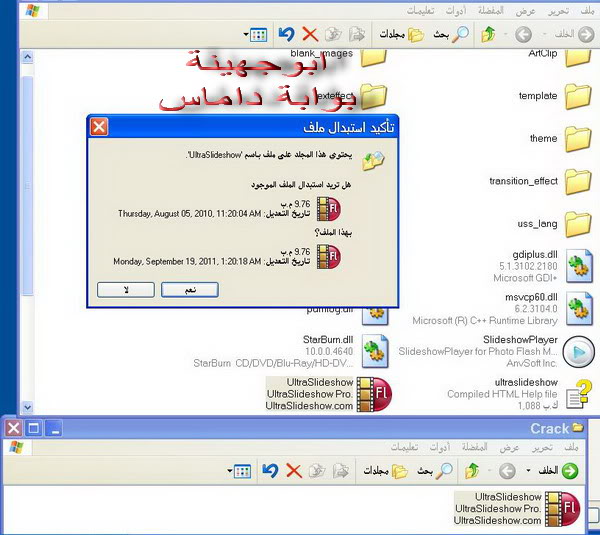600x535 pixels.
Task: Select gdiplus.dll file icon
Action: coord(579,266)
